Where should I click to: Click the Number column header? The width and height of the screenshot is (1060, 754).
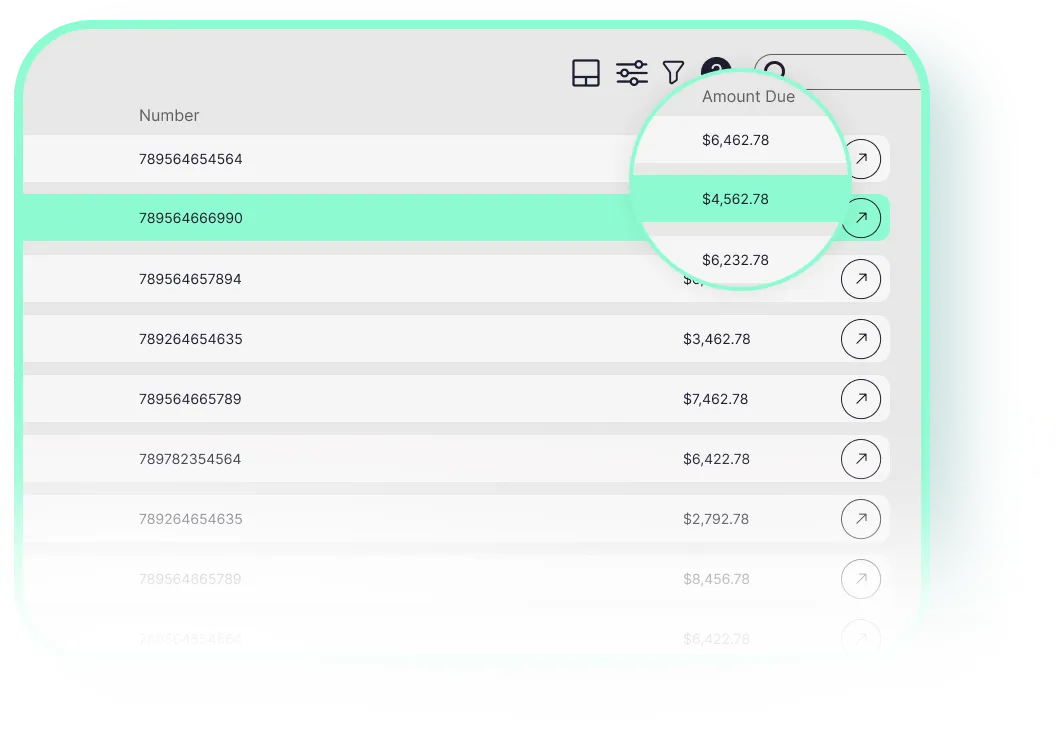click(169, 116)
